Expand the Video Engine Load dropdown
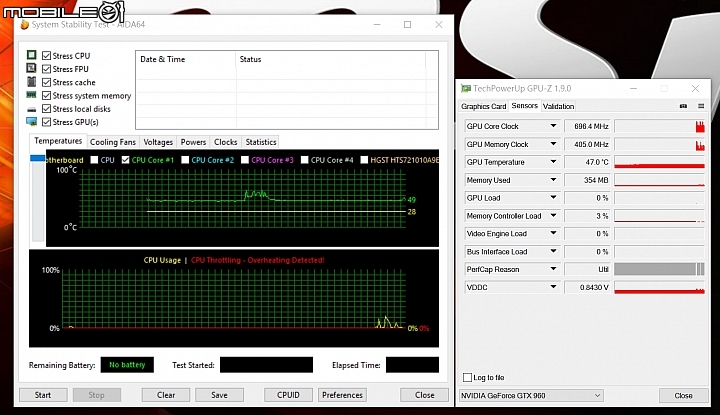The image size is (720, 415). click(553, 233)
